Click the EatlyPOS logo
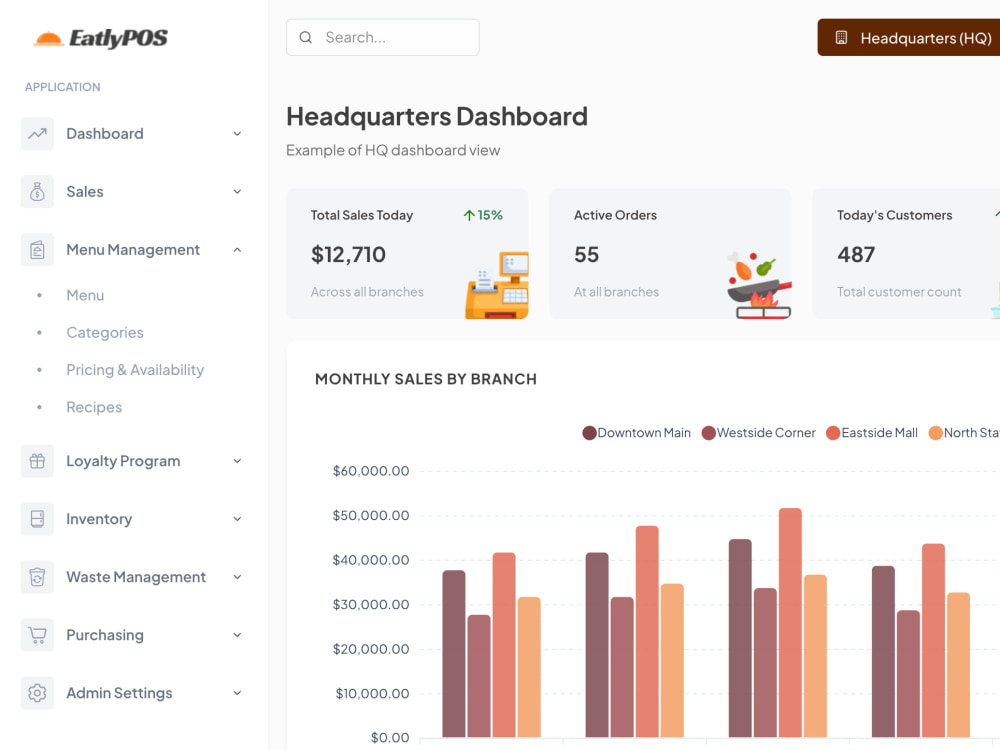 tap(100, 38)
